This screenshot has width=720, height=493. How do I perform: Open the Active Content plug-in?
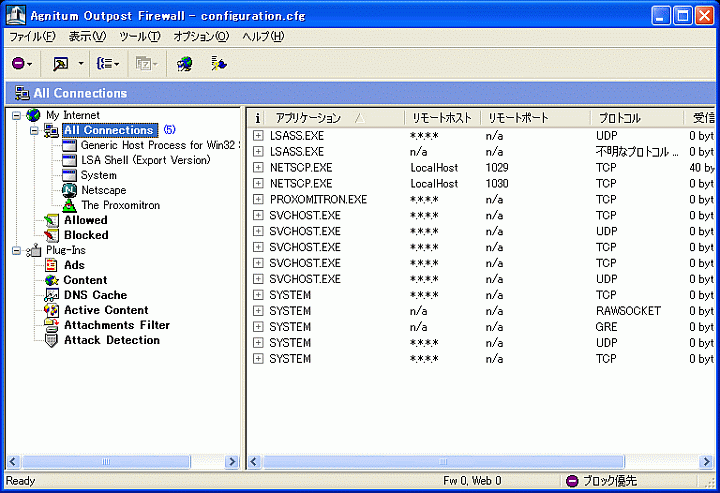106,310
